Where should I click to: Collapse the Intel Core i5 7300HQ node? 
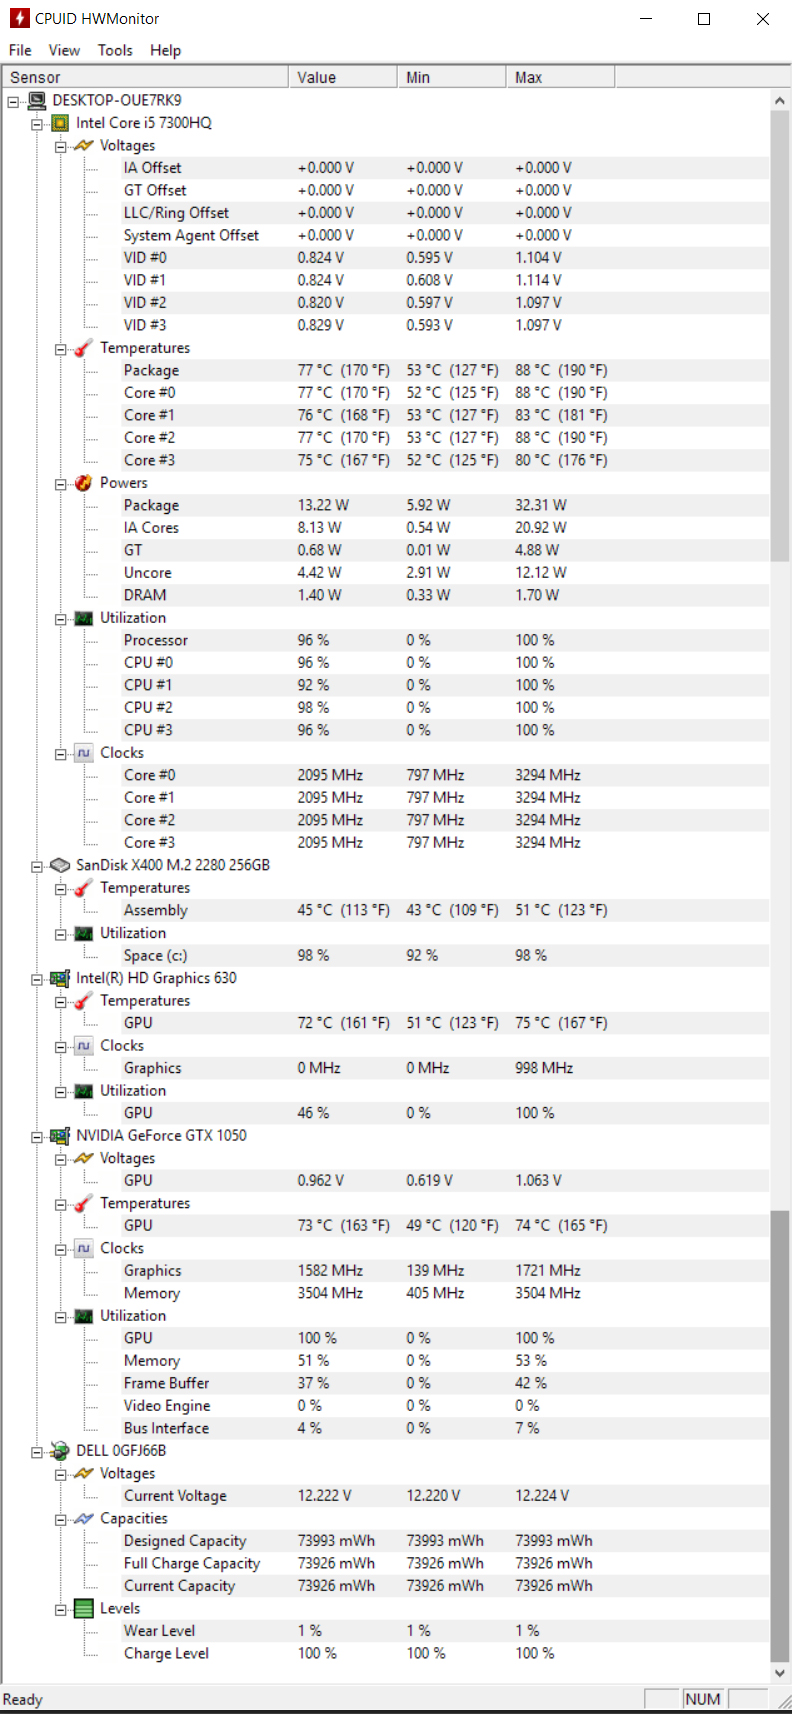[x=37, y=124]
